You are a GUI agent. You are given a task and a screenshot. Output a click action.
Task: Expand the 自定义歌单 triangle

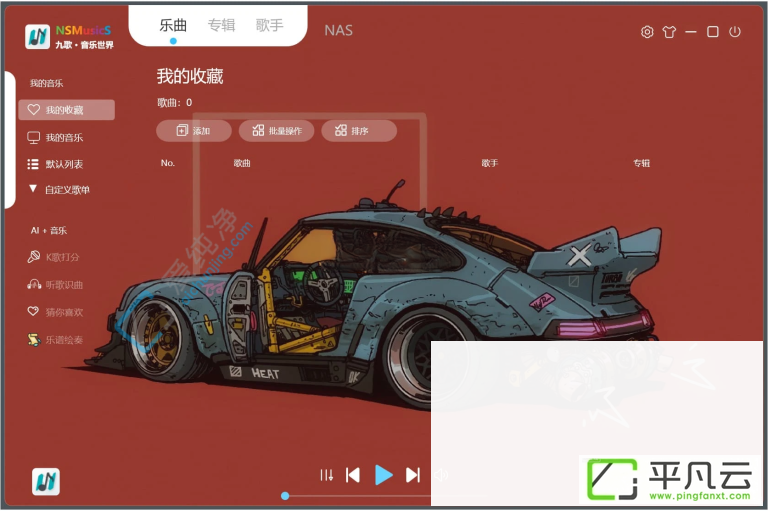[33, 189]
